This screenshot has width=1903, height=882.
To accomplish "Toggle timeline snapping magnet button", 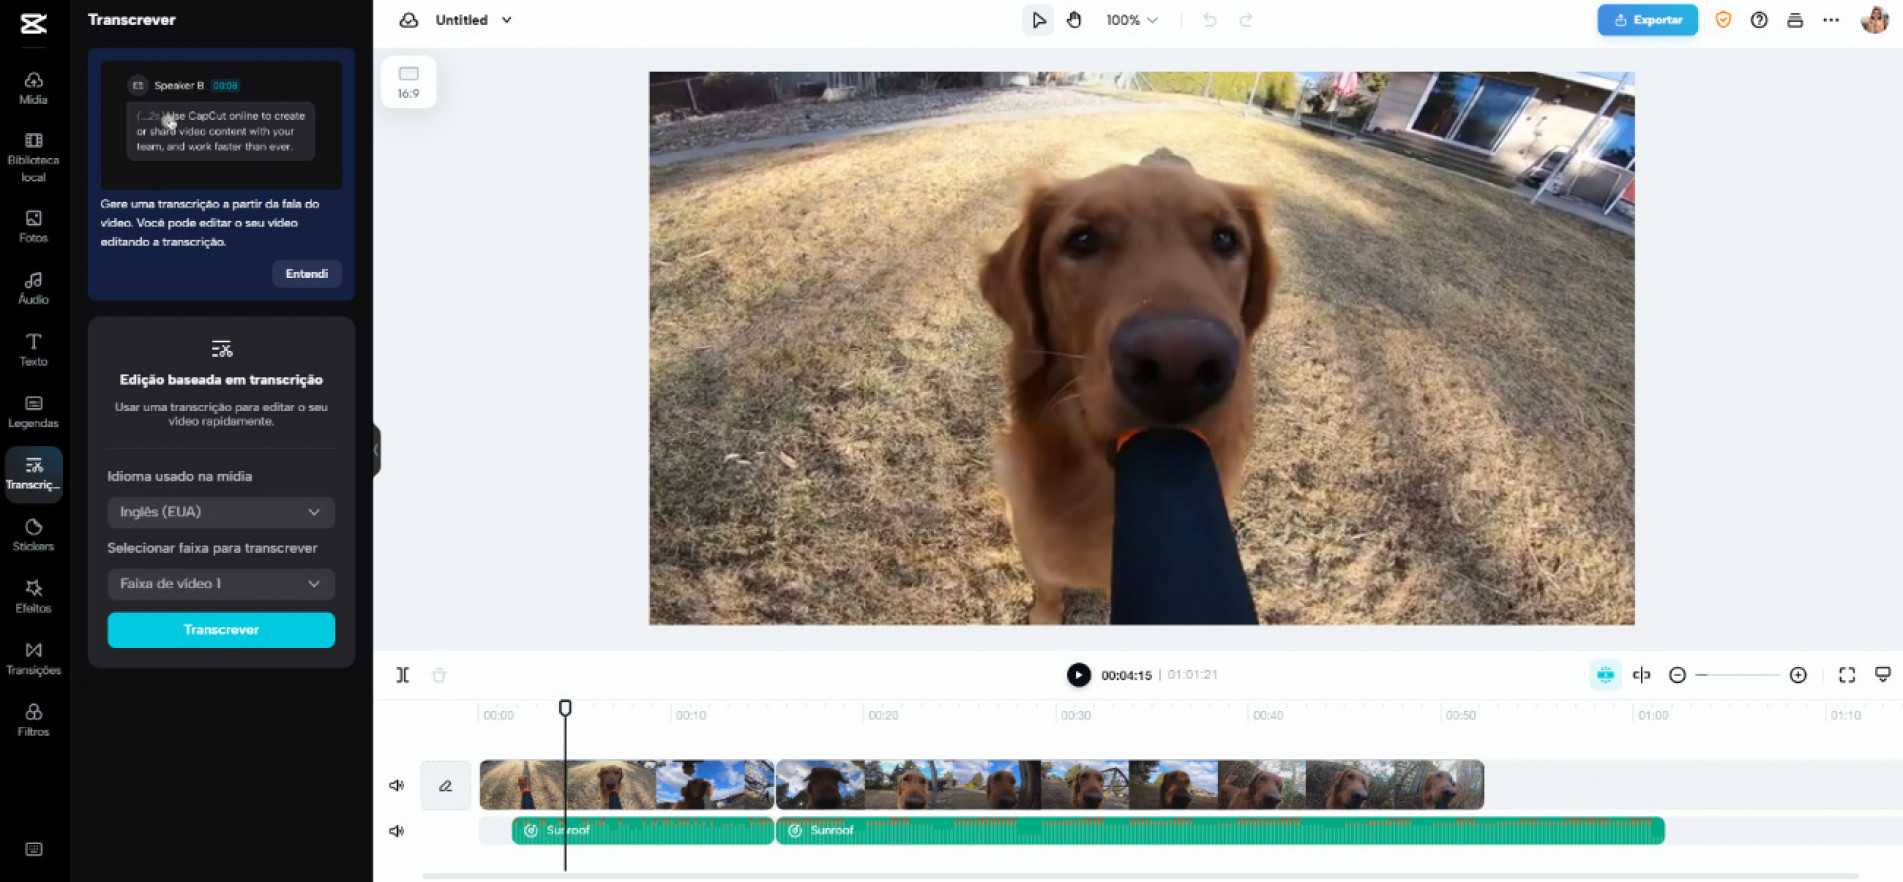I will tap(1604, 675).
